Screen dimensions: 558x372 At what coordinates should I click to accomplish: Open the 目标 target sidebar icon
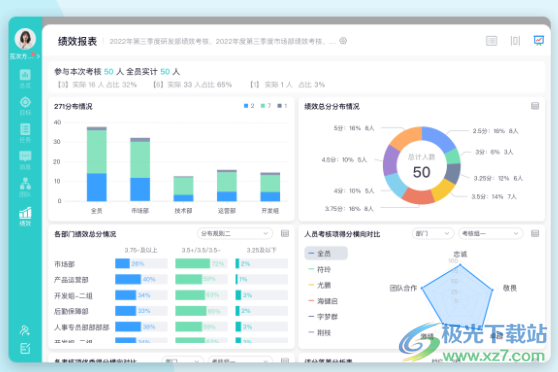25,106
